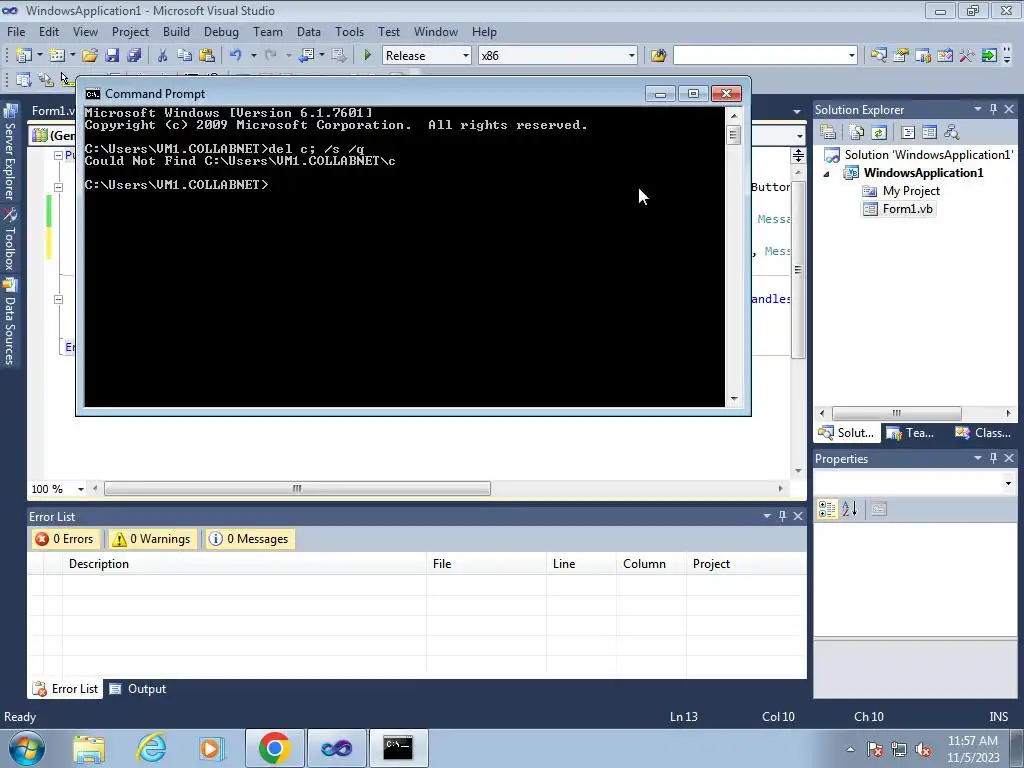Click Alphabetical sort icon in Properties panel
Viewport: 1024px width, 768px height.
(849, 509)
